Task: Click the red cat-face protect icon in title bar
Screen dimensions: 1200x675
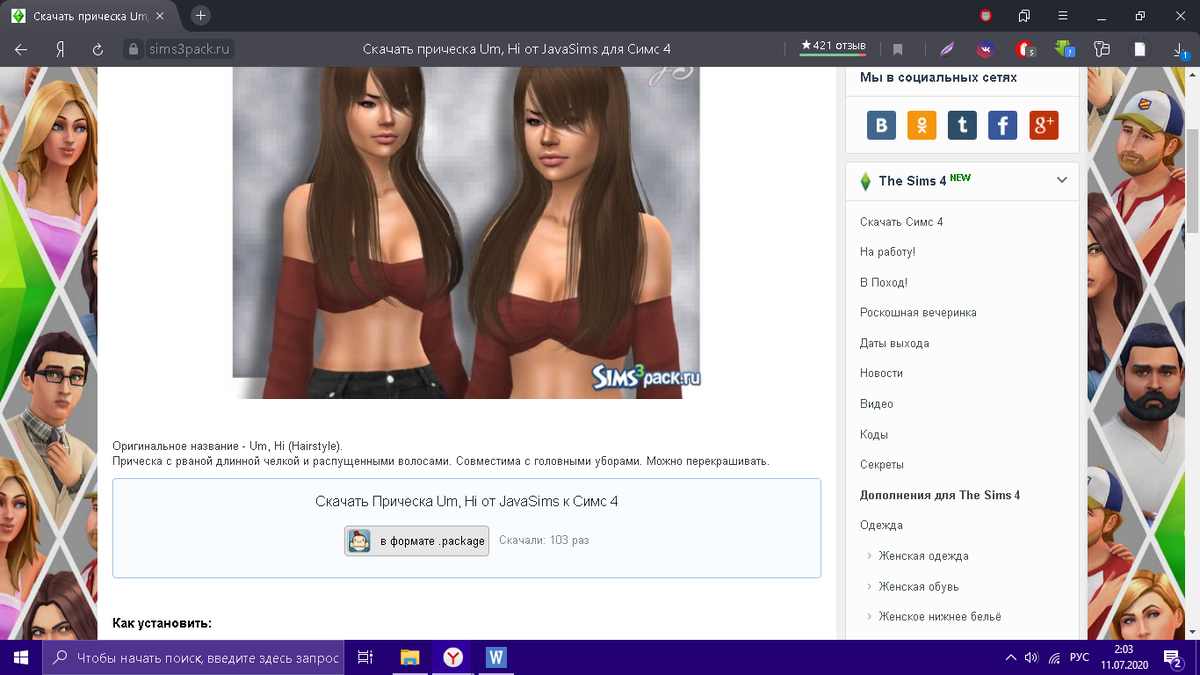Action: [987, 16]
